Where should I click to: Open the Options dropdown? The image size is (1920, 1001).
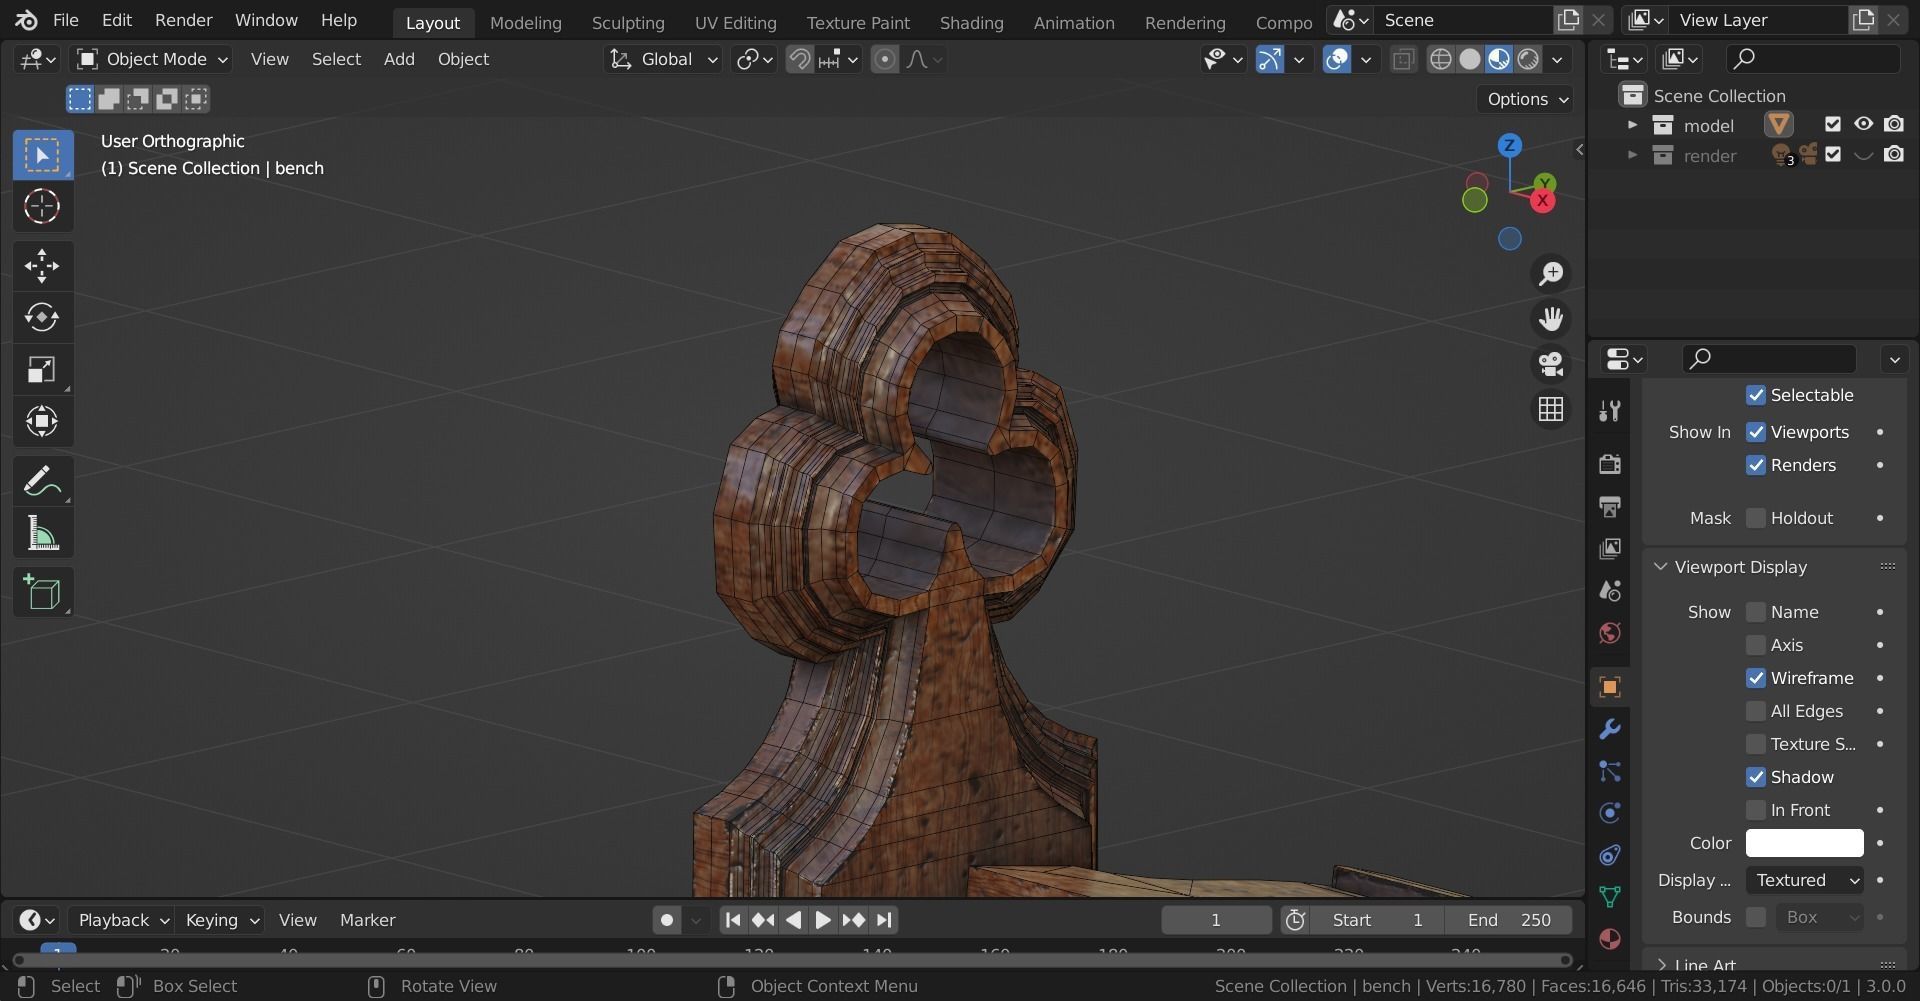click(x=1524, y=99)
